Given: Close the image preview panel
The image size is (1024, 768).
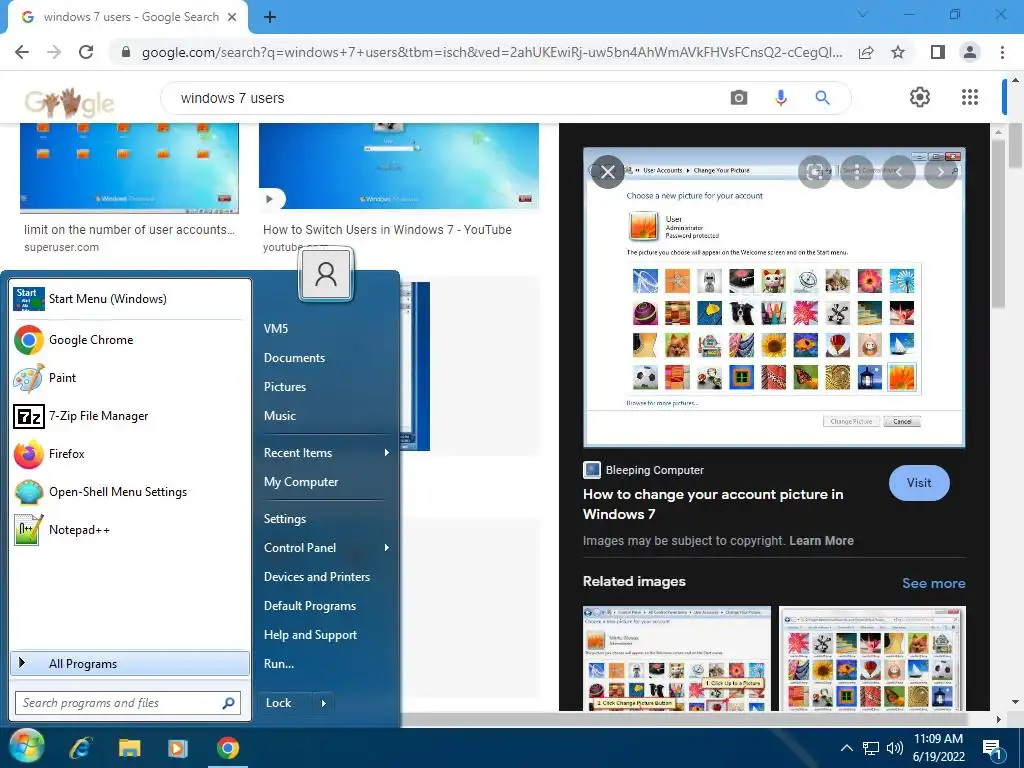Looking at the screenshot, I should point(607,172).
